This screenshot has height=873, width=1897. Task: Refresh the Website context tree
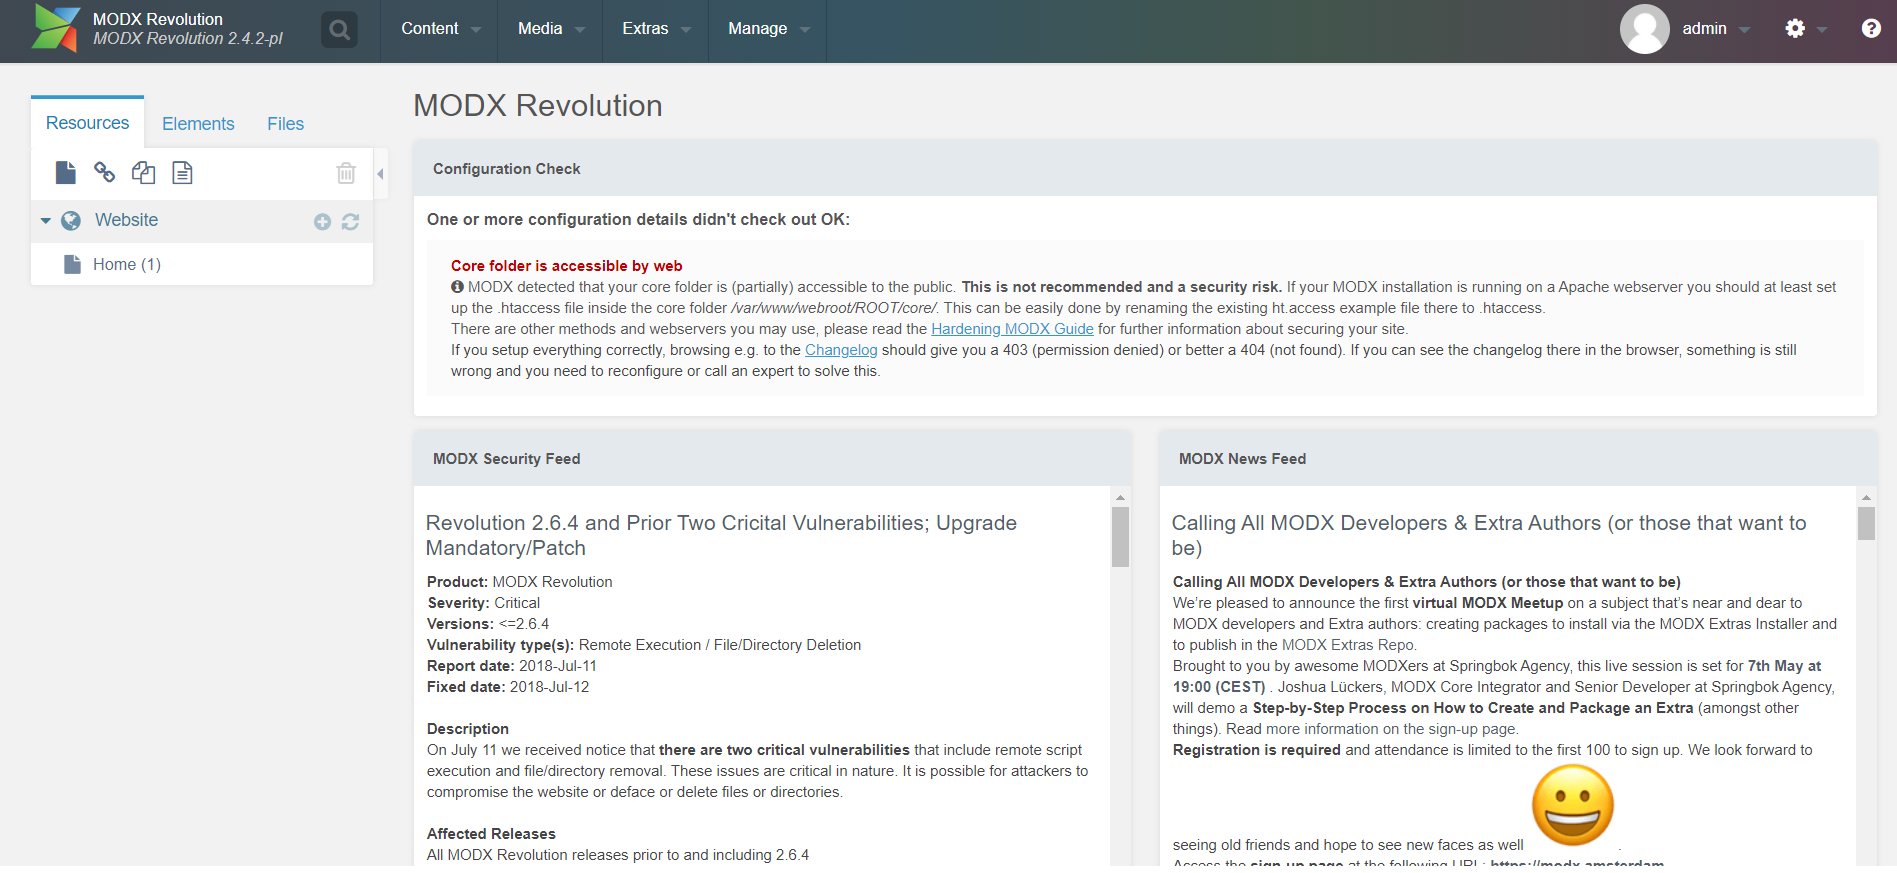[x=350, y=222]
